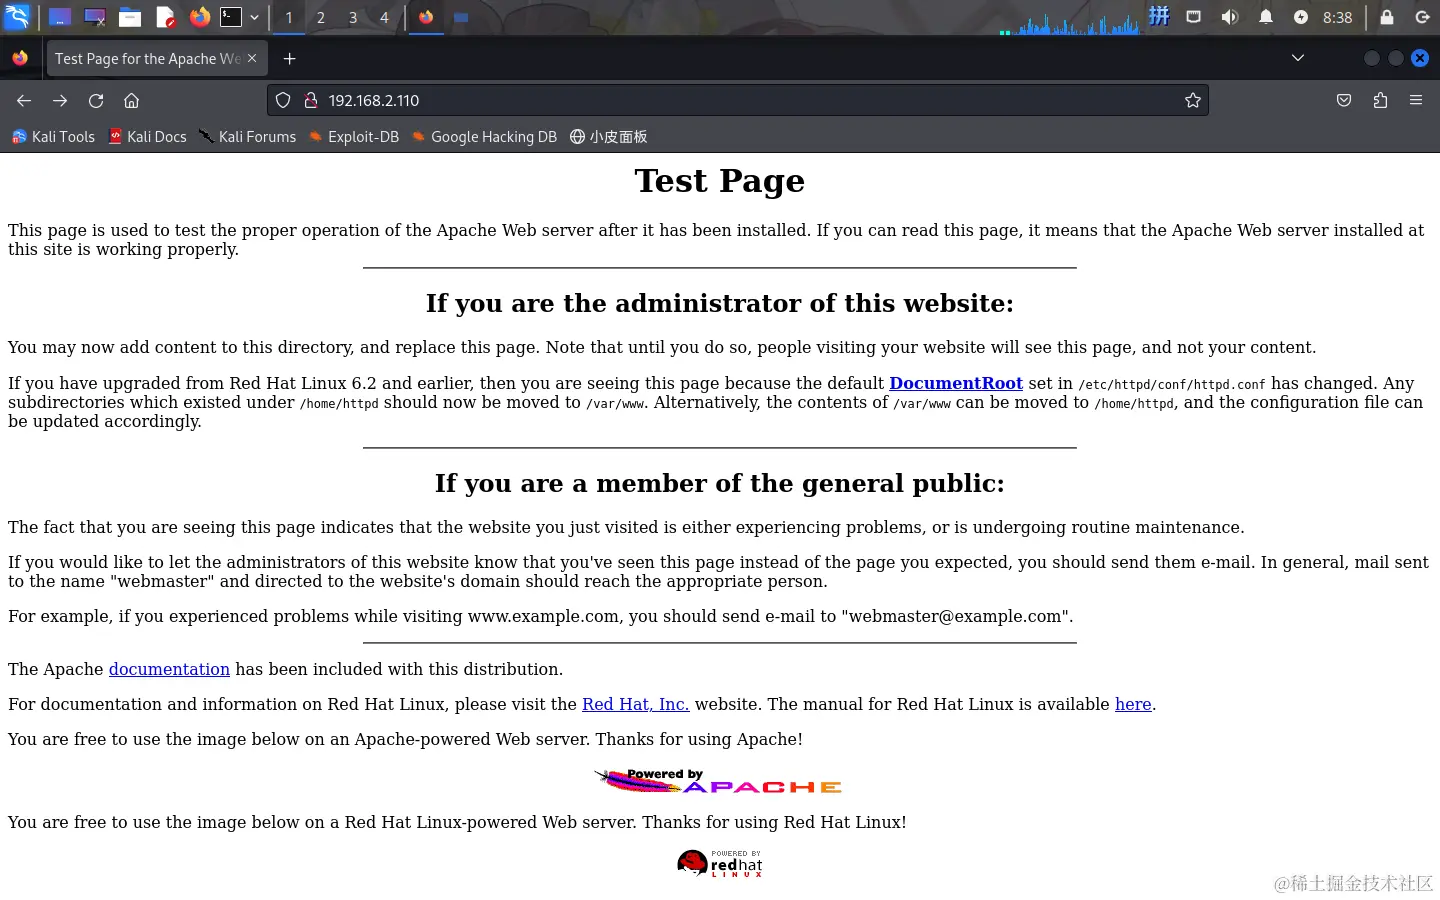This screenshot has width=1440, height=900.
Task: Click the 8:38 clock
Action: 1337,17
